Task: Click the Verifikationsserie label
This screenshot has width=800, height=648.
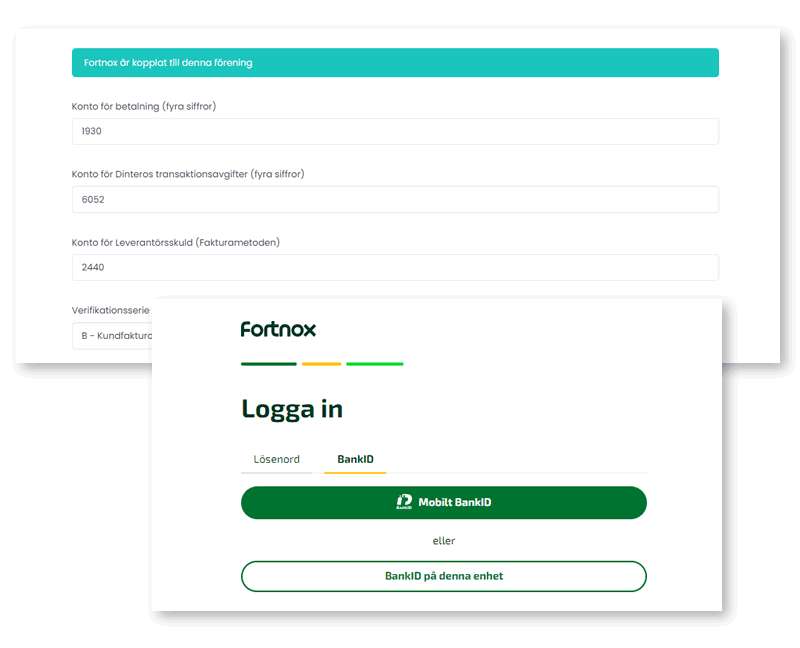Action: (x=111, y=310)
